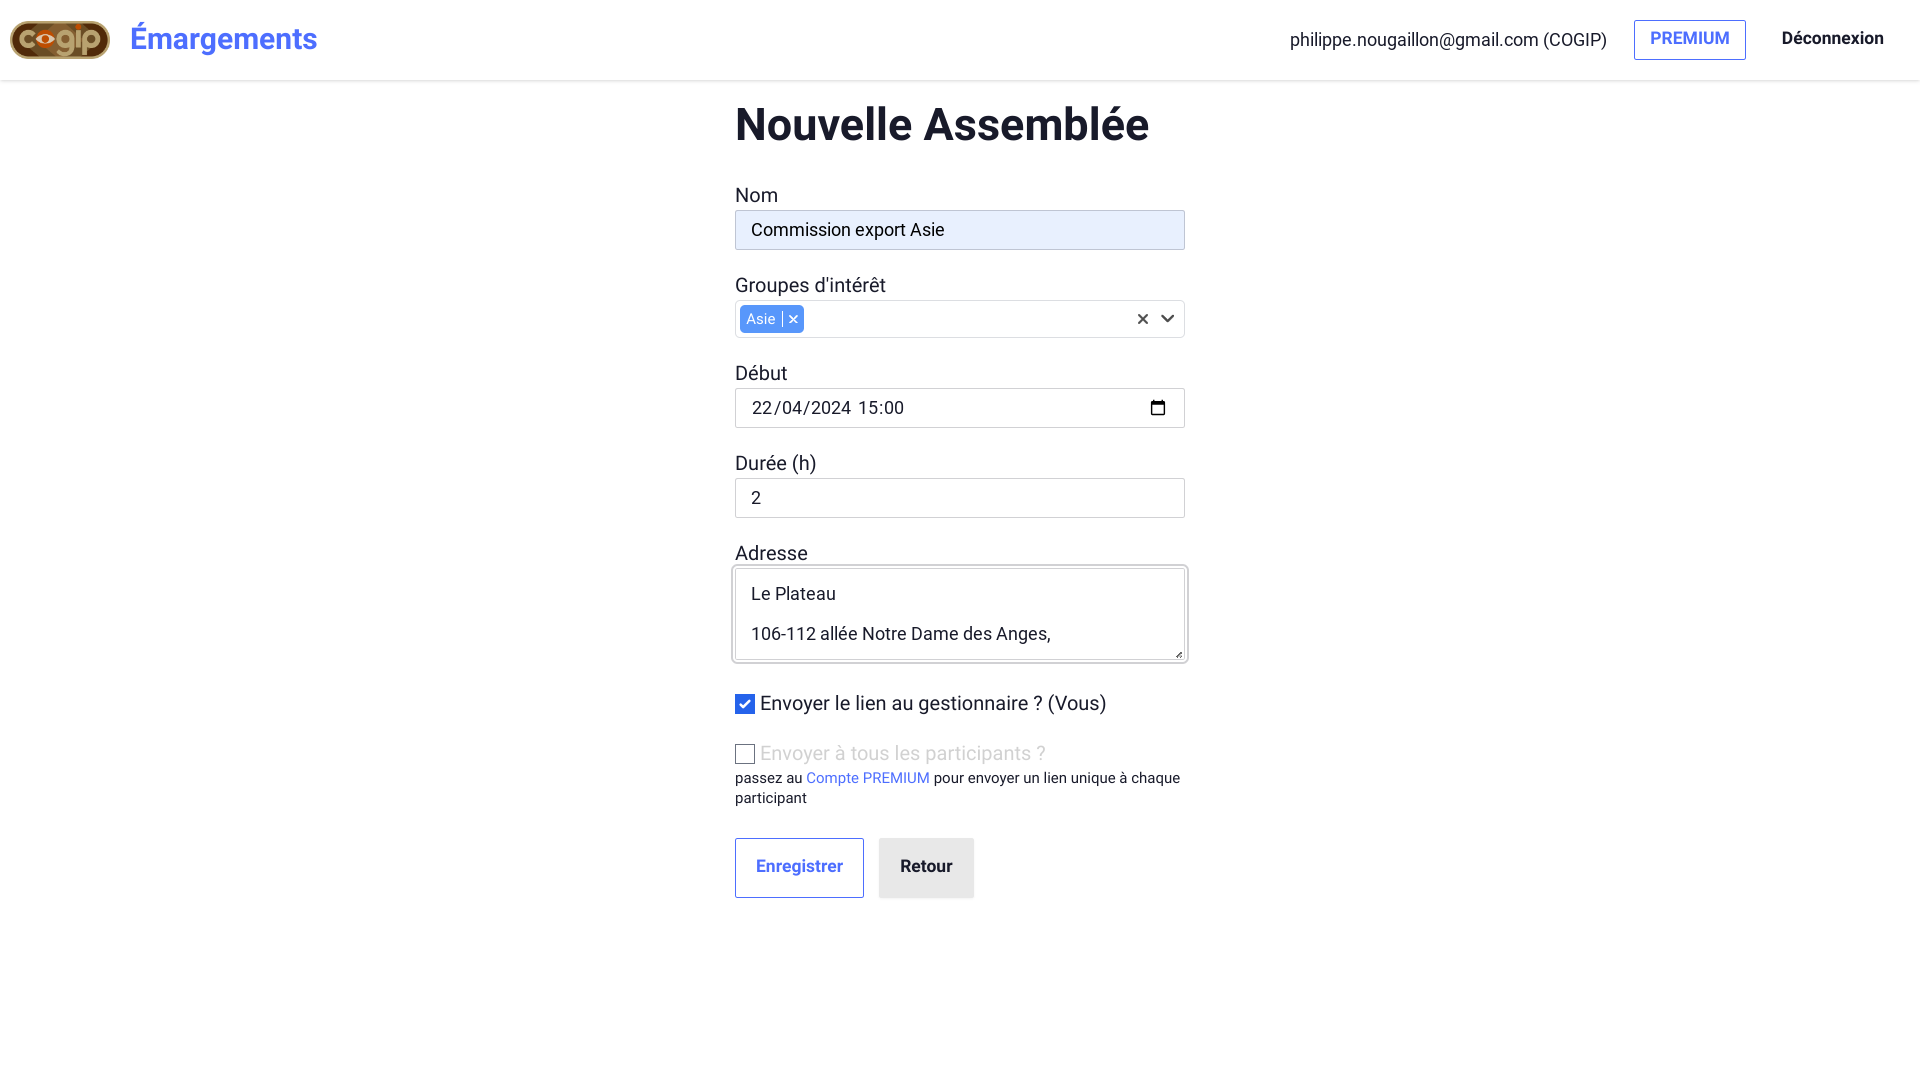Image resolution: width=1920 pixels, height=1080 pixels.
Task: Open the calendar date picker icon
Action: click(x=1158, y=408)
